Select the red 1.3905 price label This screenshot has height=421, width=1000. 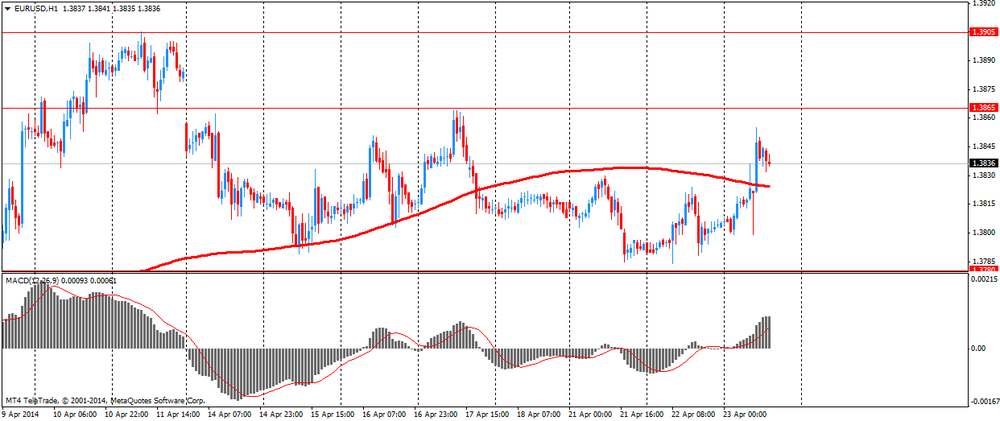click(x=983, y=32)
